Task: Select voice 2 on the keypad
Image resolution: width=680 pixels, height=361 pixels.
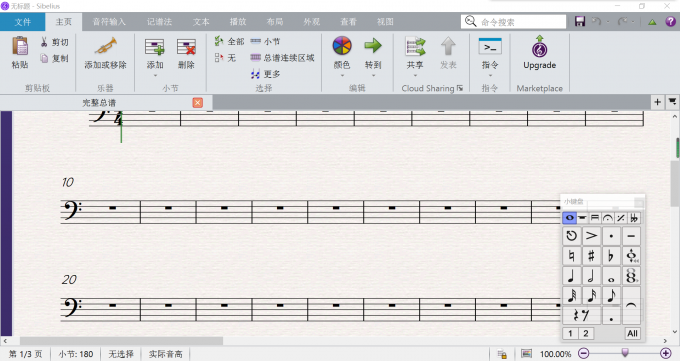Action: tap(586, 333)
